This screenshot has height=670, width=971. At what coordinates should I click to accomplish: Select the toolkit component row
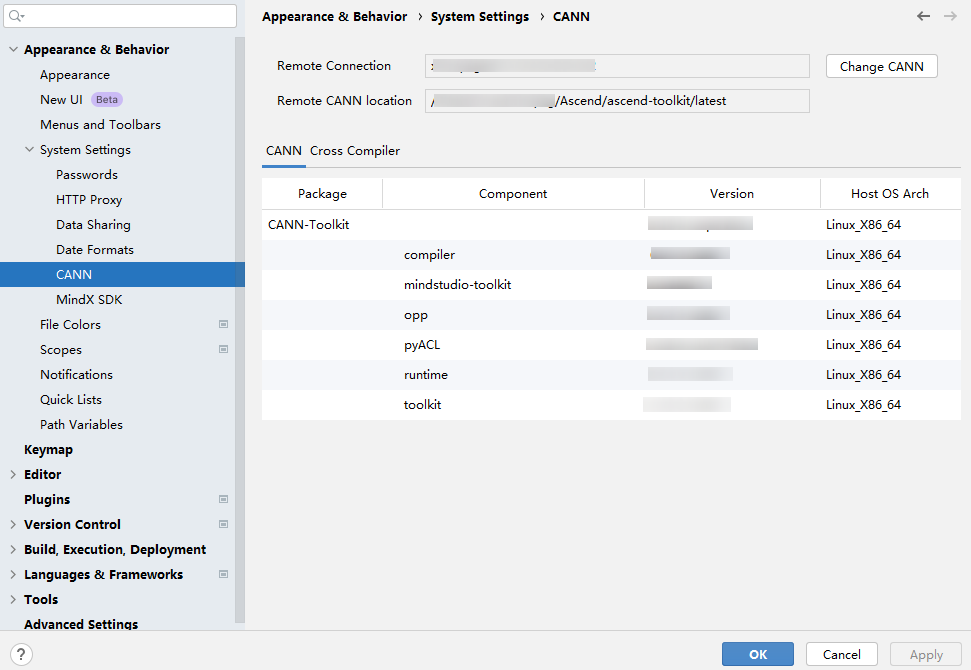tap(611, 404)
